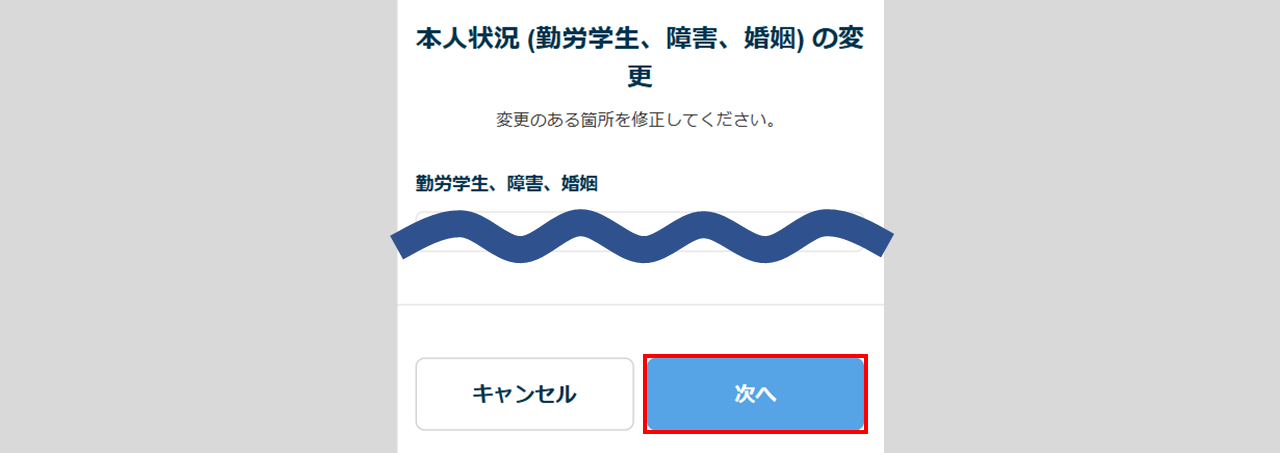Click the blue wavy omission line
The image size is (1280, 453).
point(640,241)
